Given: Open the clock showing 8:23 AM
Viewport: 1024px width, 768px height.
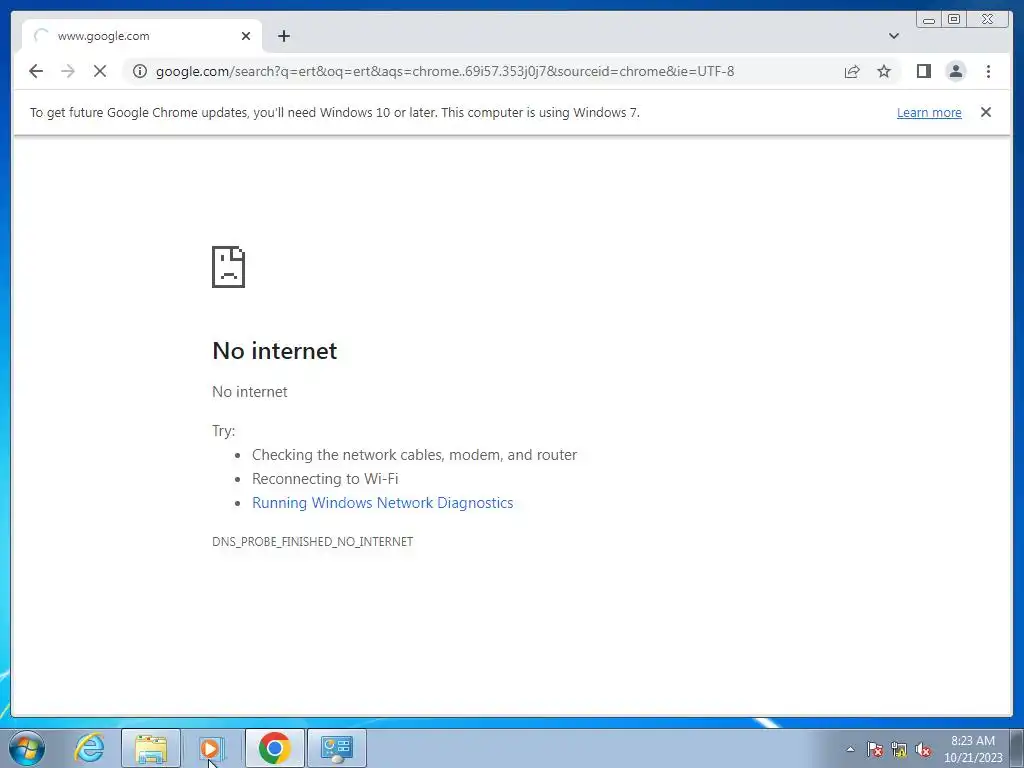Looking at the screenshot, I should coord(973,749).
